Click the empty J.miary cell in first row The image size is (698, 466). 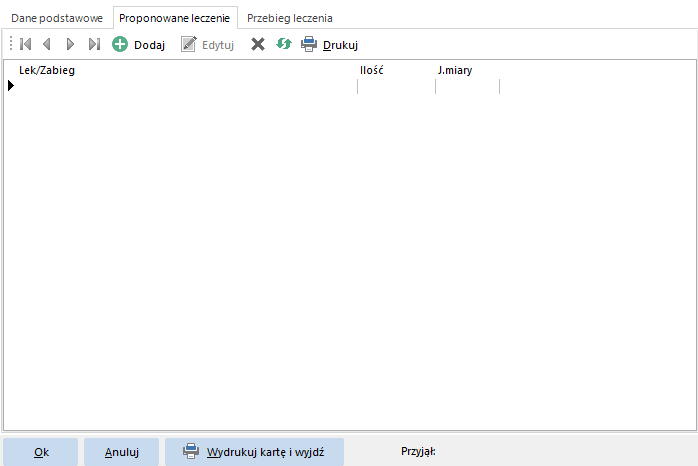[467, 86]
